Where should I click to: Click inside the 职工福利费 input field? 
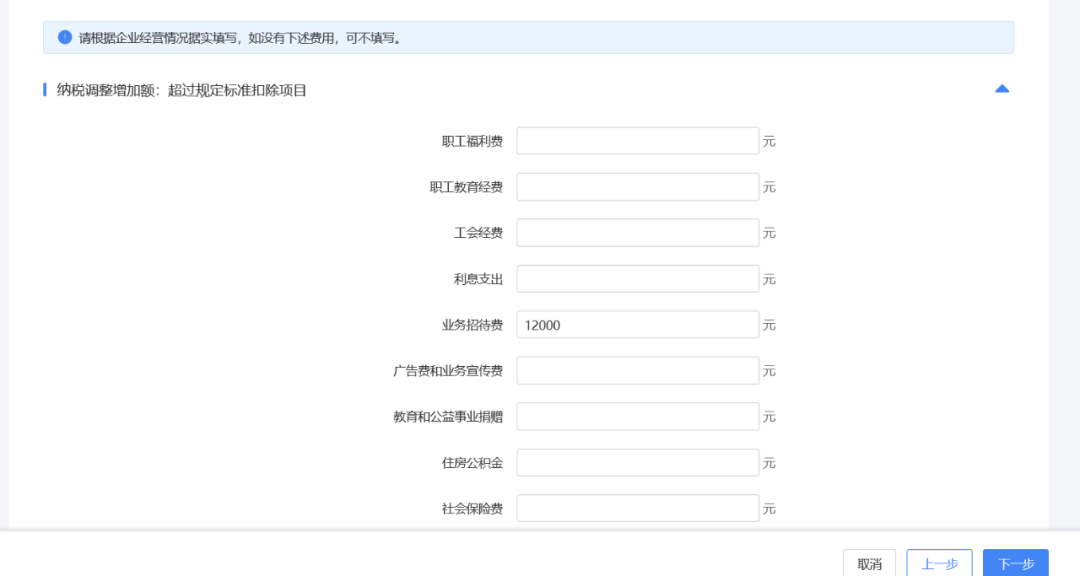(637, 140)
